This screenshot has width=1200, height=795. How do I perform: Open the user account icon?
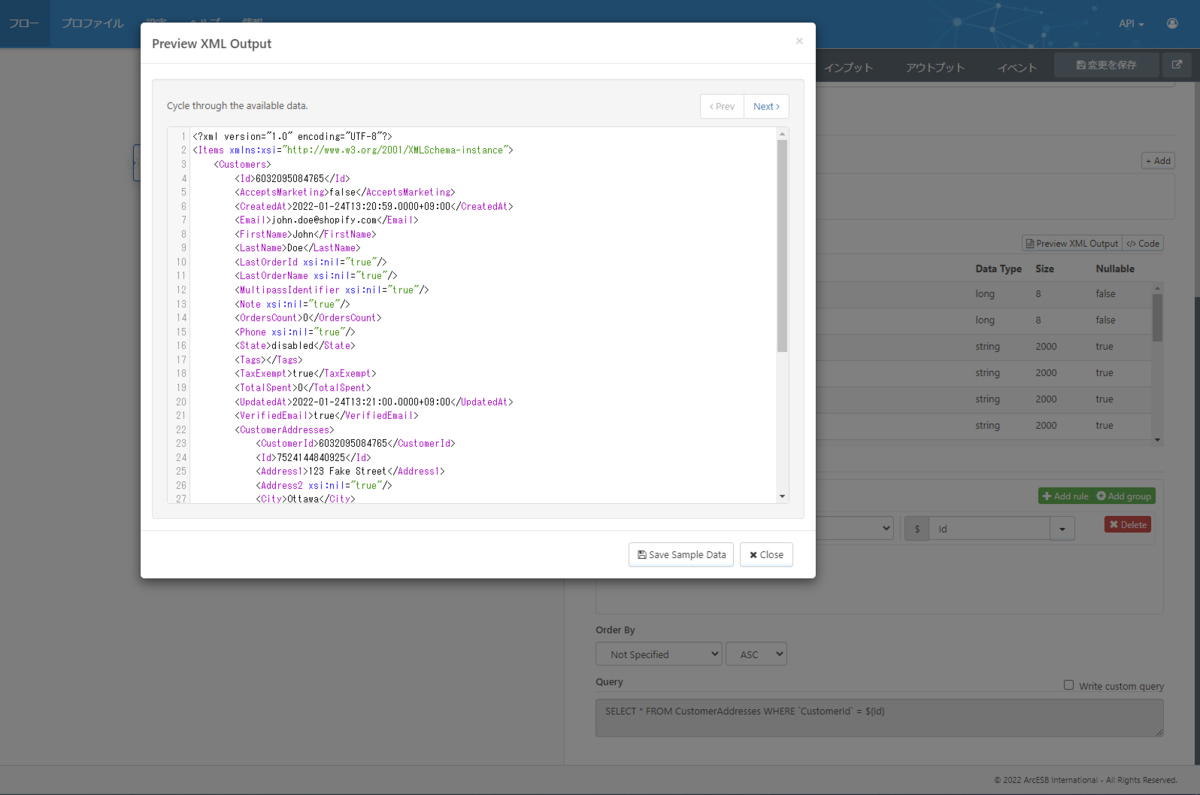1172,23
